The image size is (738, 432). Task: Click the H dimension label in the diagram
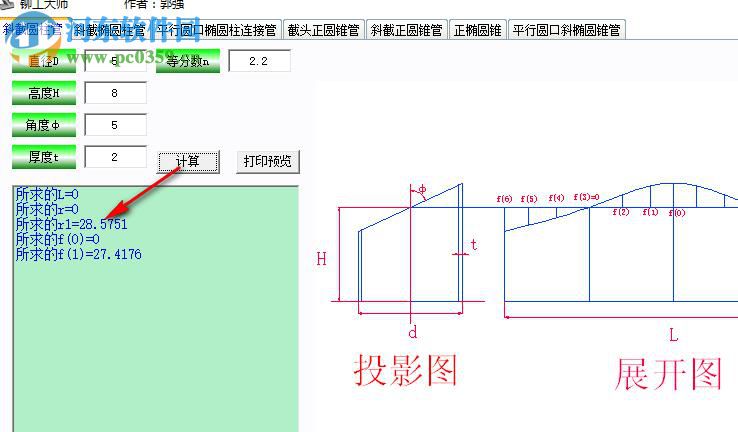tap(321, 259)
